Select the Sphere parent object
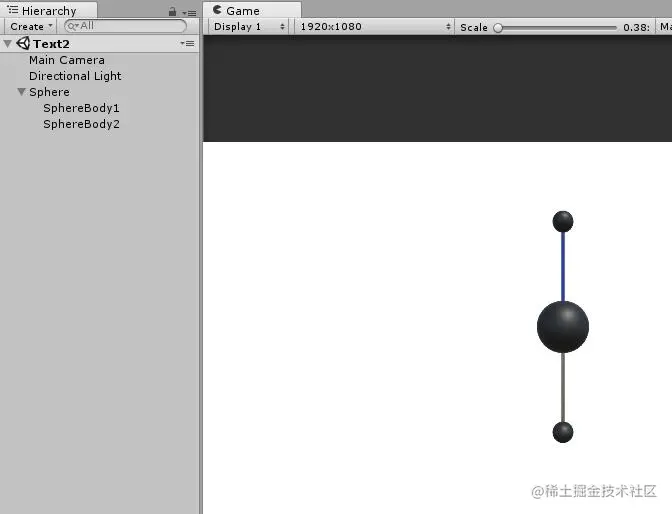Image resolution: width=672 pixels, height=514 pixels. (49, 92)
